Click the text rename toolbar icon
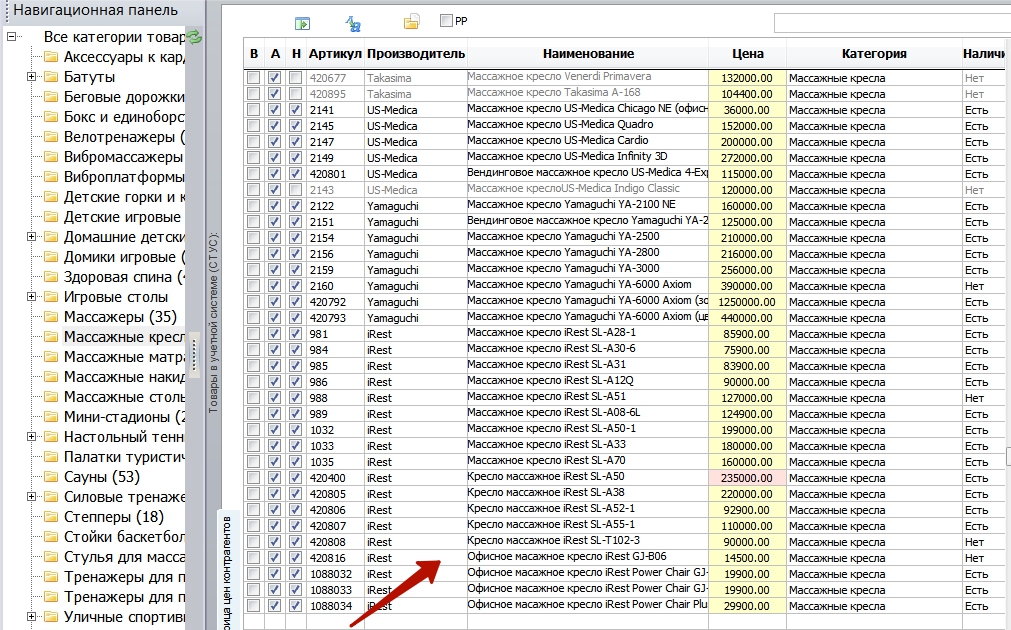This screenshot has width=1011, height=630. (x=353, y=24)
